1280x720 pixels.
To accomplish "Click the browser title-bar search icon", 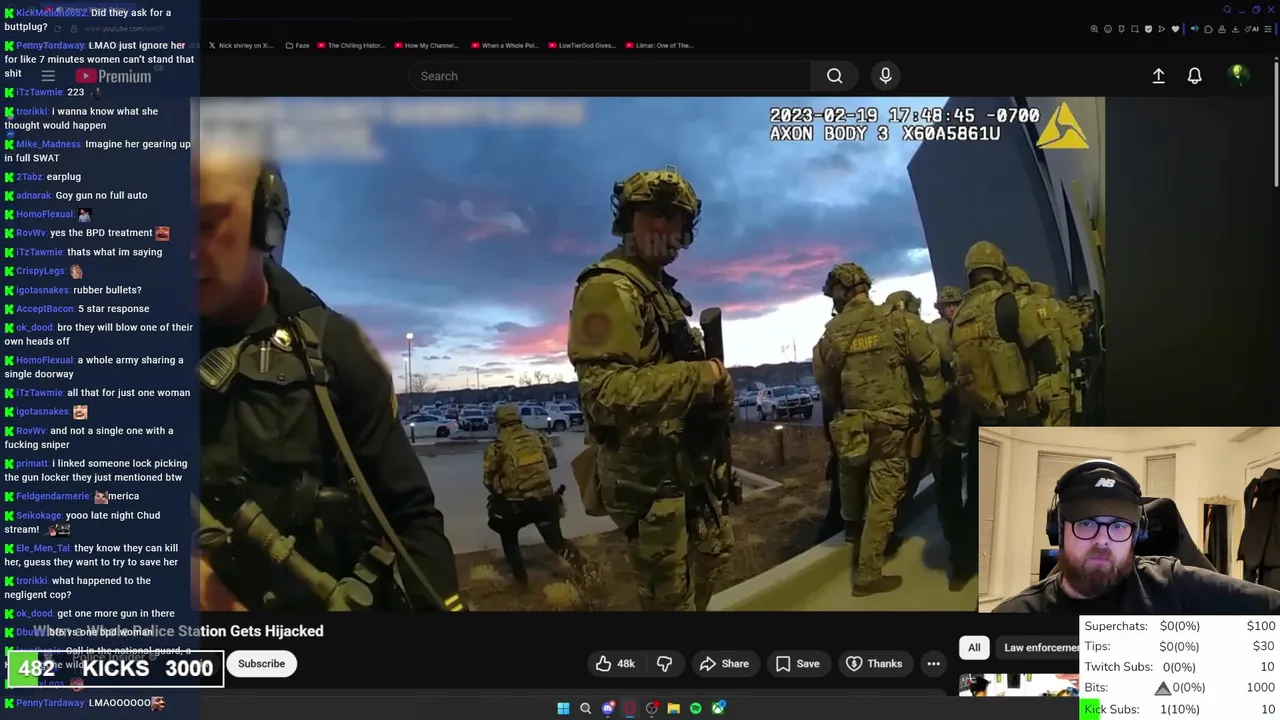I will tap(1227, 9).
